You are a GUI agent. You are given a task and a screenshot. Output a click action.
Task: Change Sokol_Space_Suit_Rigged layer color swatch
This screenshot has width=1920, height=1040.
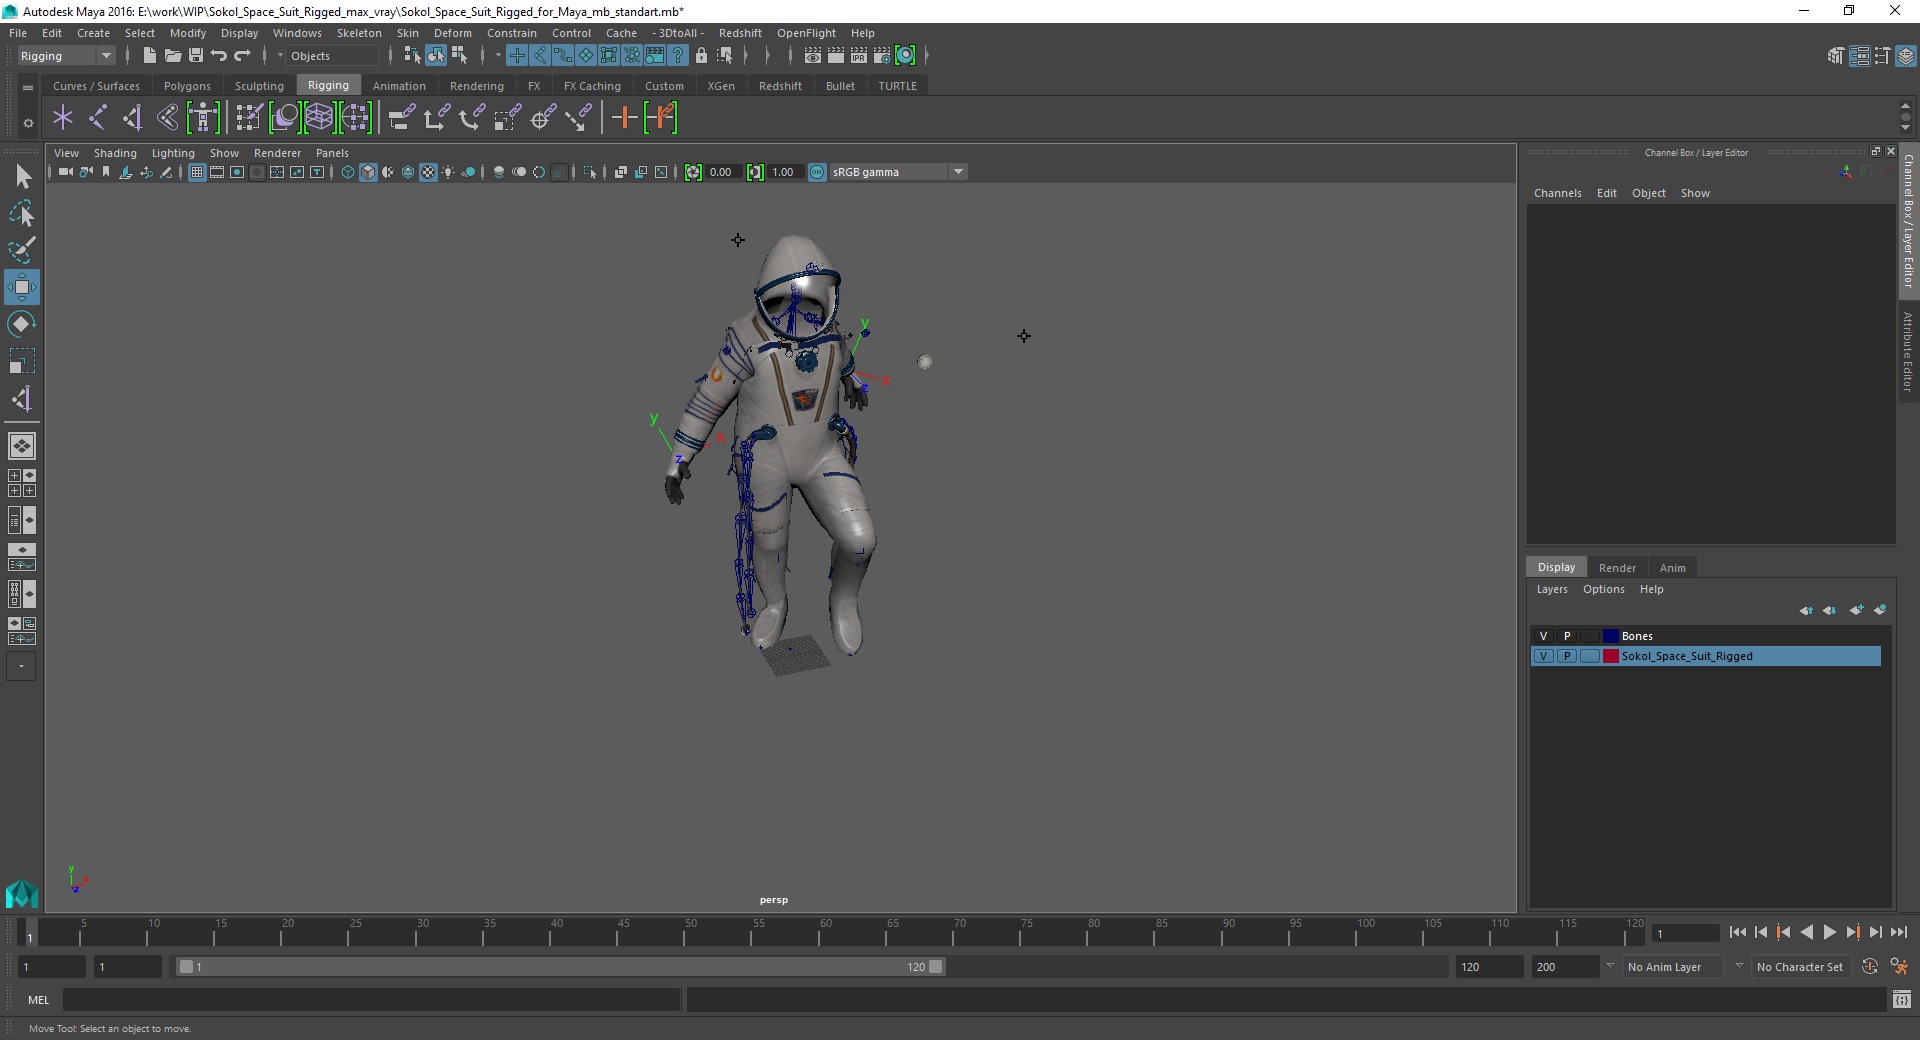tap(1610, 656)
